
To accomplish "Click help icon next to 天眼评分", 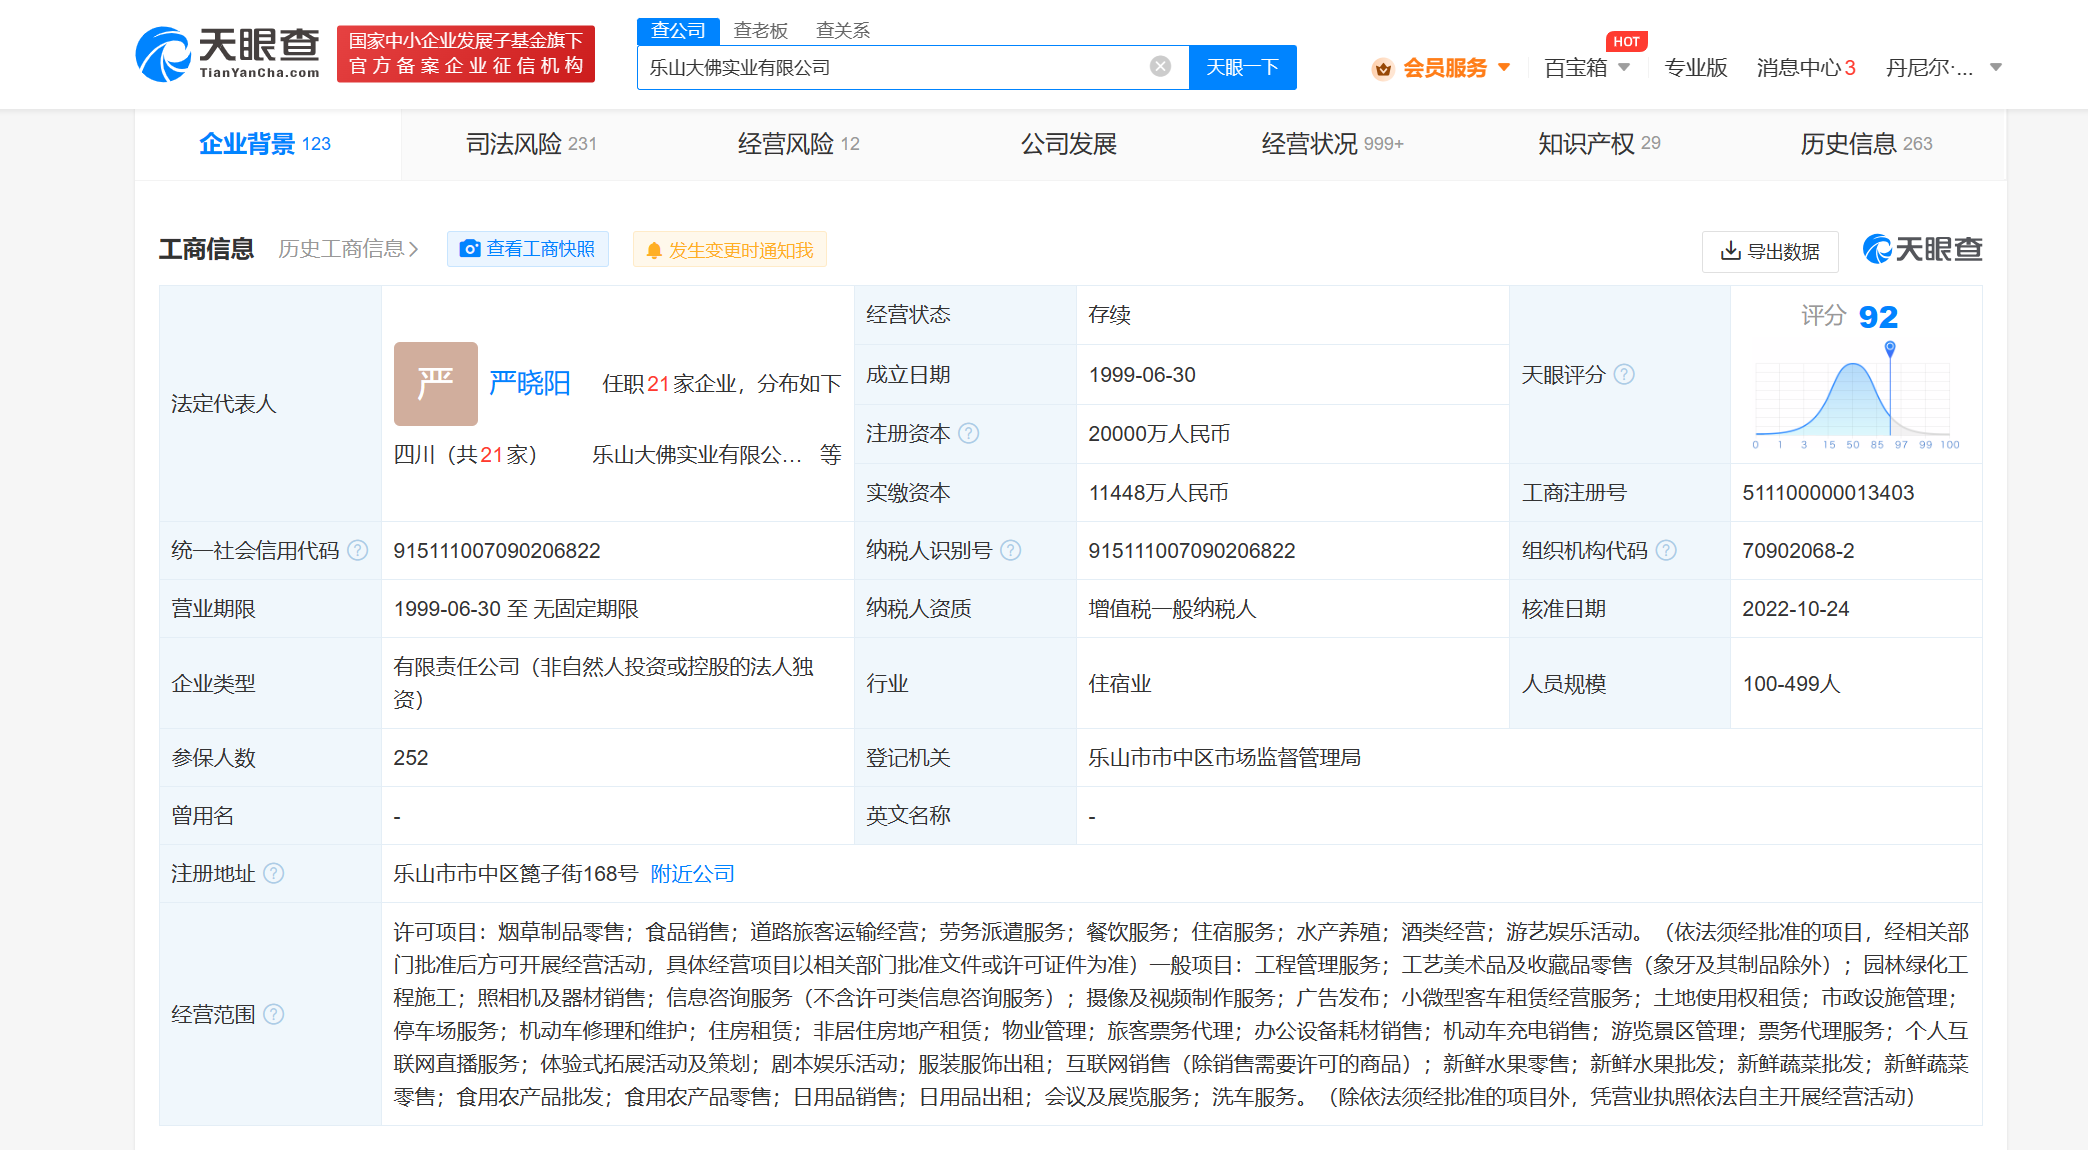I will pyautogui.click(x=1624, y=374).
